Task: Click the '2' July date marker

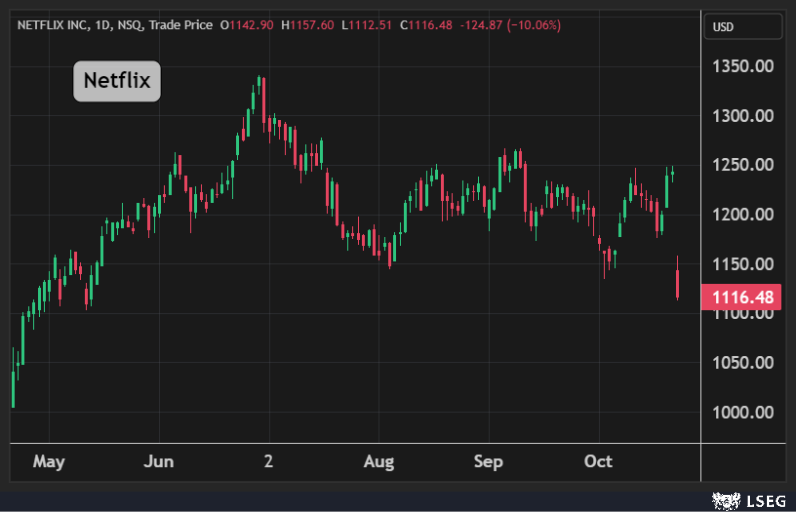Action: (x=268, y=462)
